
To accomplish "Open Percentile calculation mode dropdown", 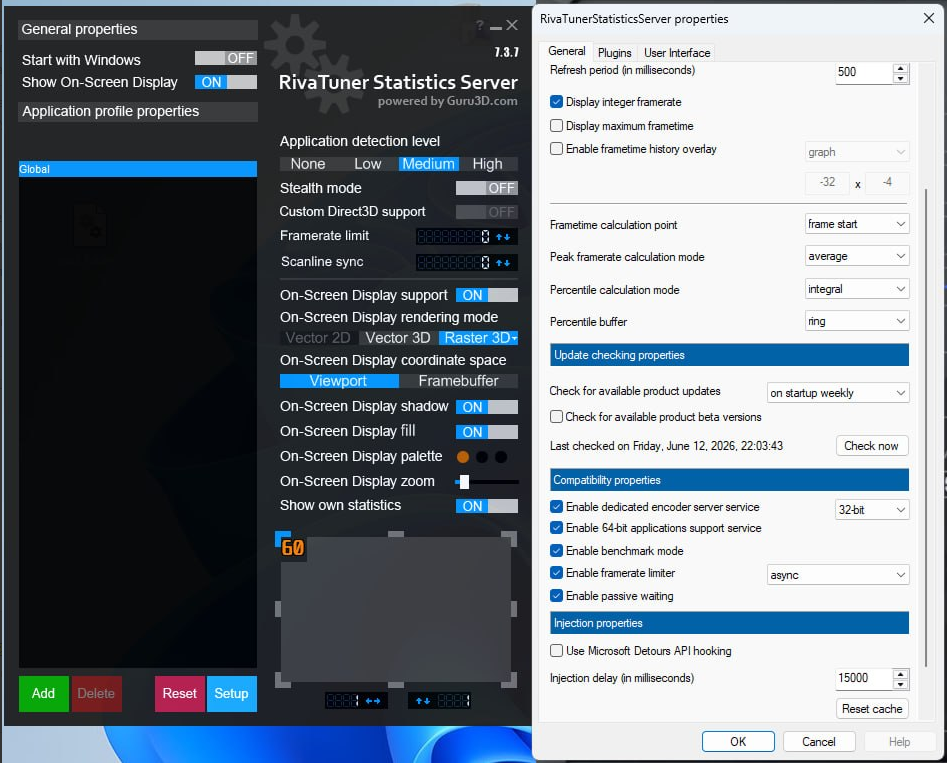I will [857, 289].
